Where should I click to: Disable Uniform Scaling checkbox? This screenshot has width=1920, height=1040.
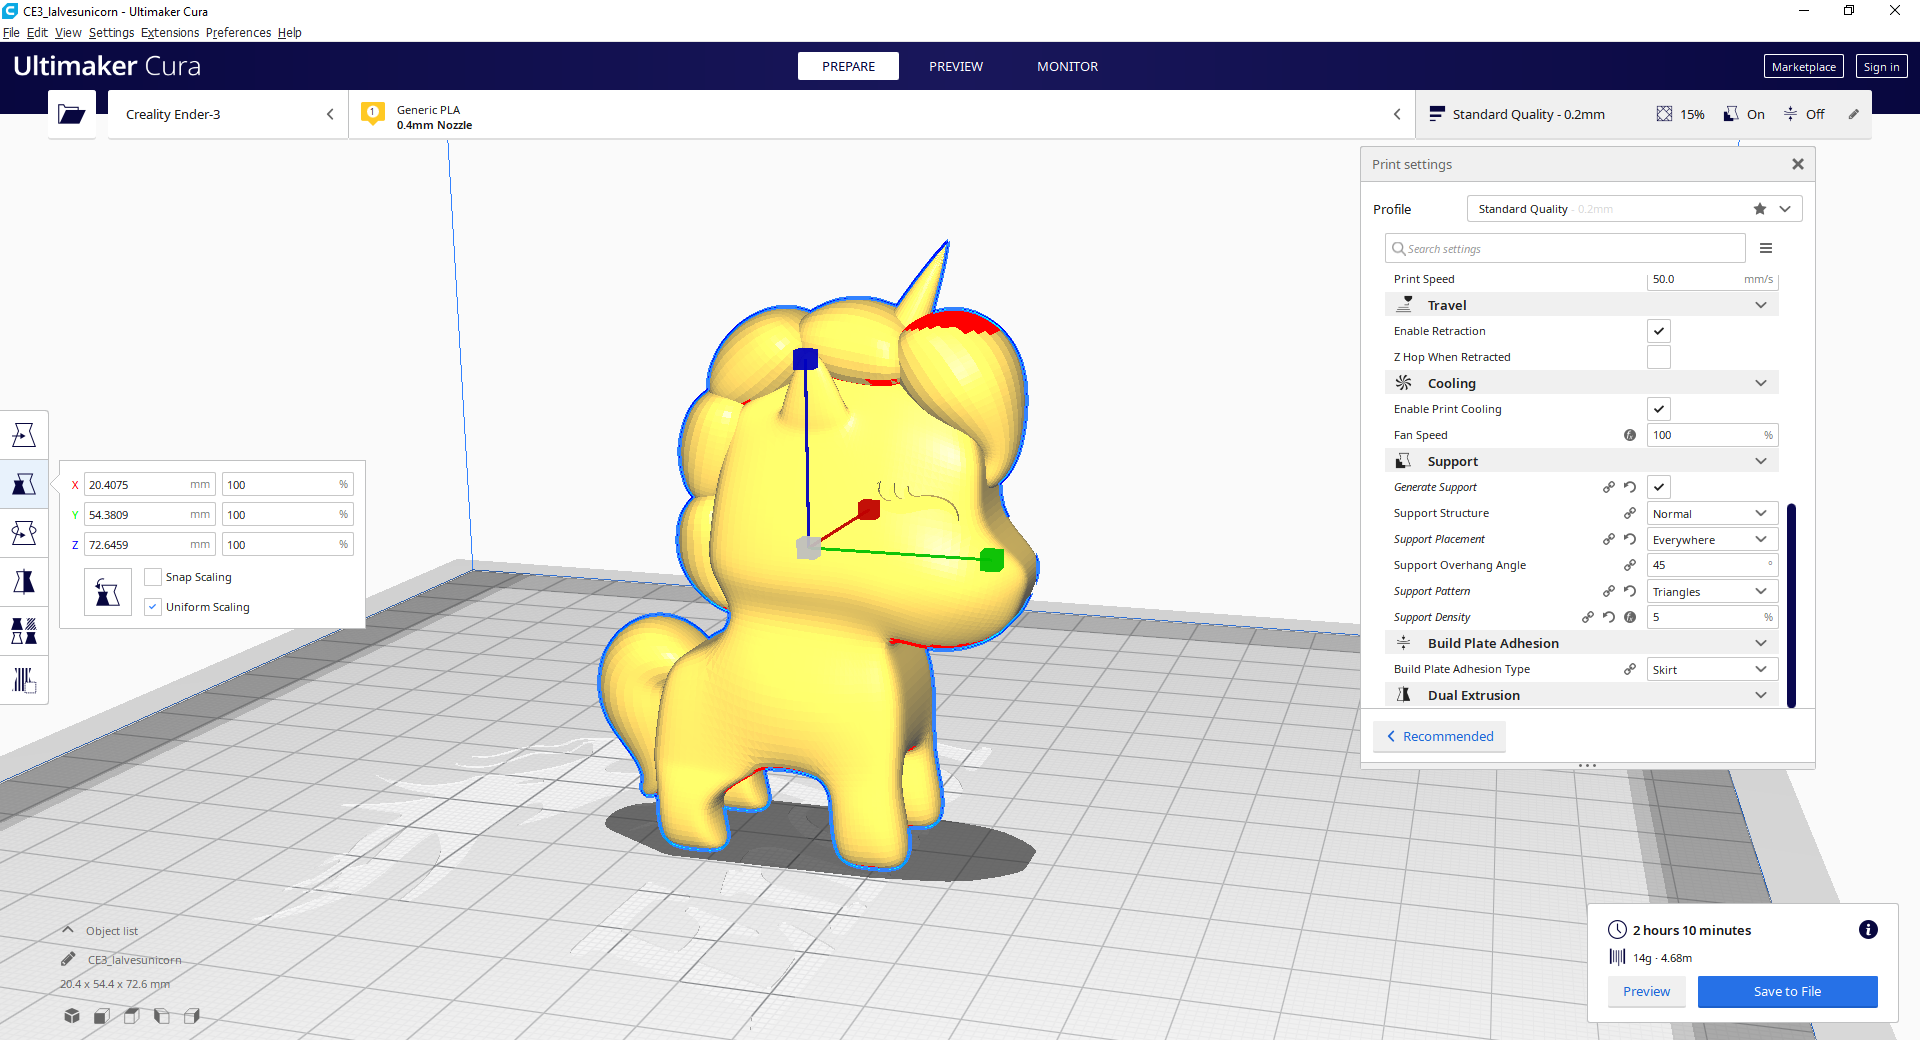click(153, 607)
